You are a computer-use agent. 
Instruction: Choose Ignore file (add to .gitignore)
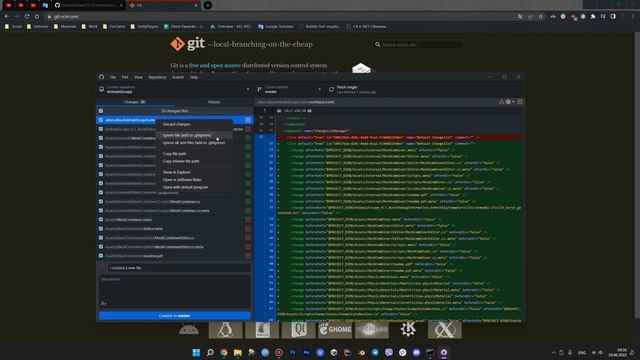(195, 135)
